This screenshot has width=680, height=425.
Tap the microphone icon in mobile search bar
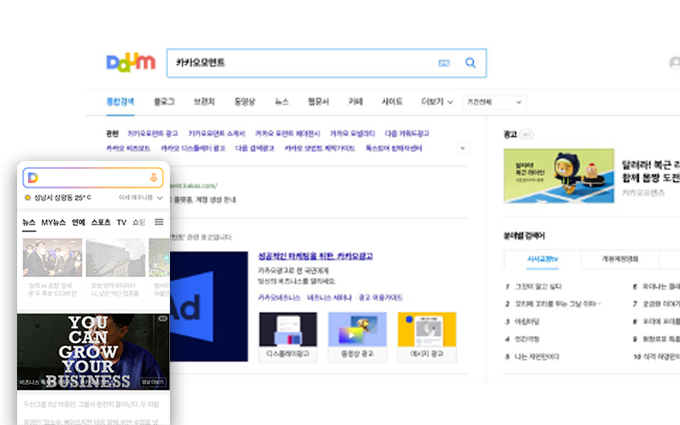[x=153, y=177]
